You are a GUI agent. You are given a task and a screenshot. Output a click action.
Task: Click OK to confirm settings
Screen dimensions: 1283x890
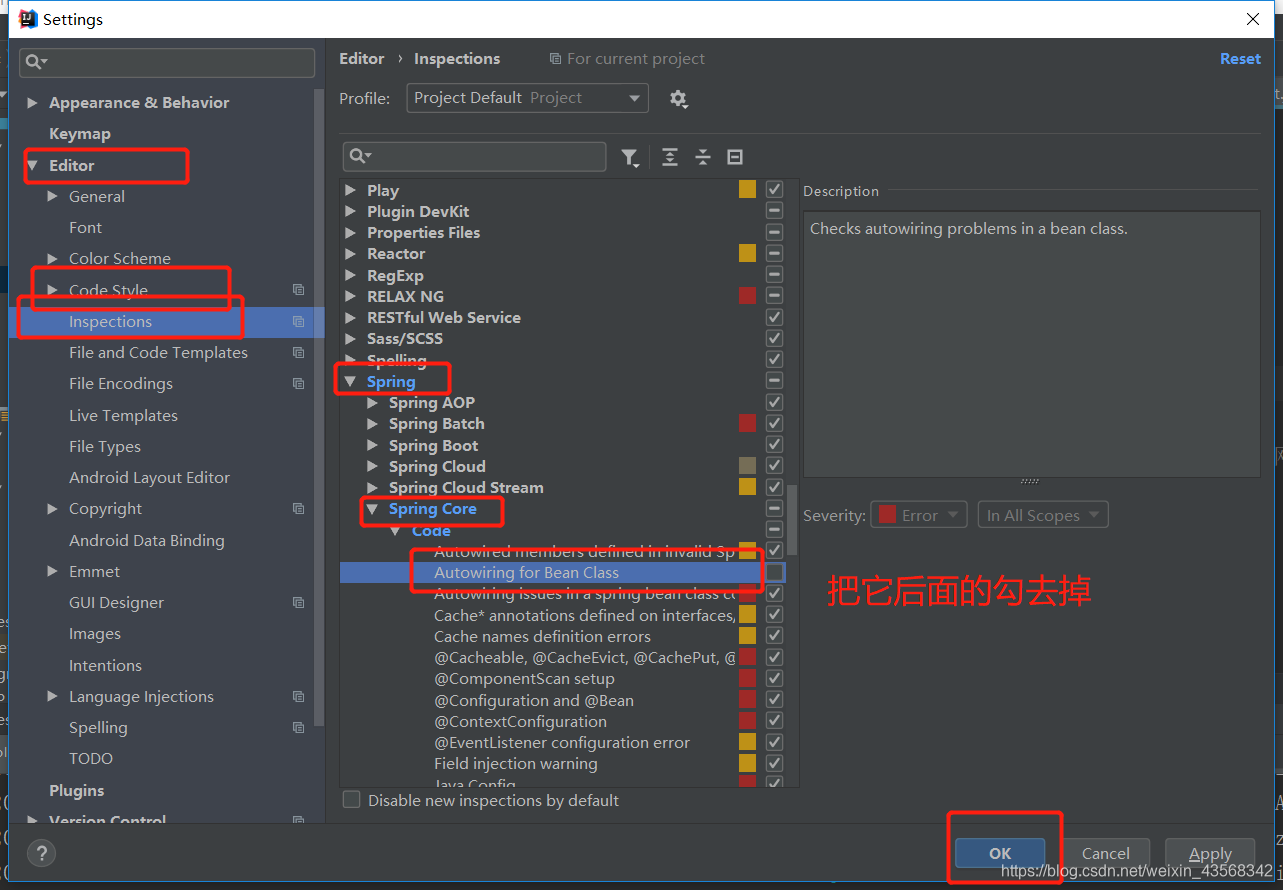pos(1000,853)
